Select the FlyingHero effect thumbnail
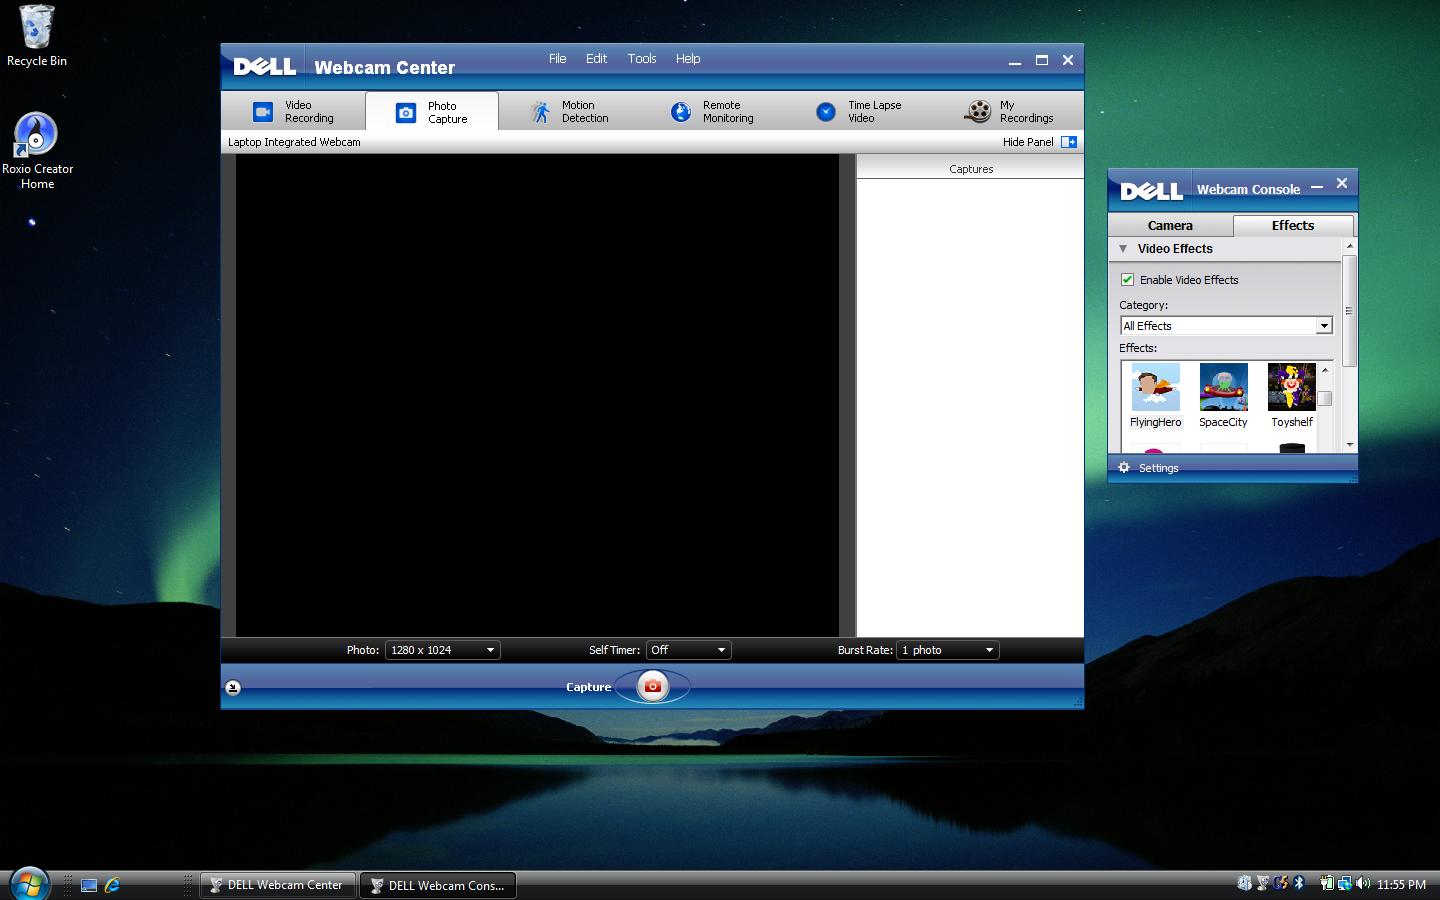Screen dimensions: 1440x900 pyautogui.click(x=1156, y=387)
